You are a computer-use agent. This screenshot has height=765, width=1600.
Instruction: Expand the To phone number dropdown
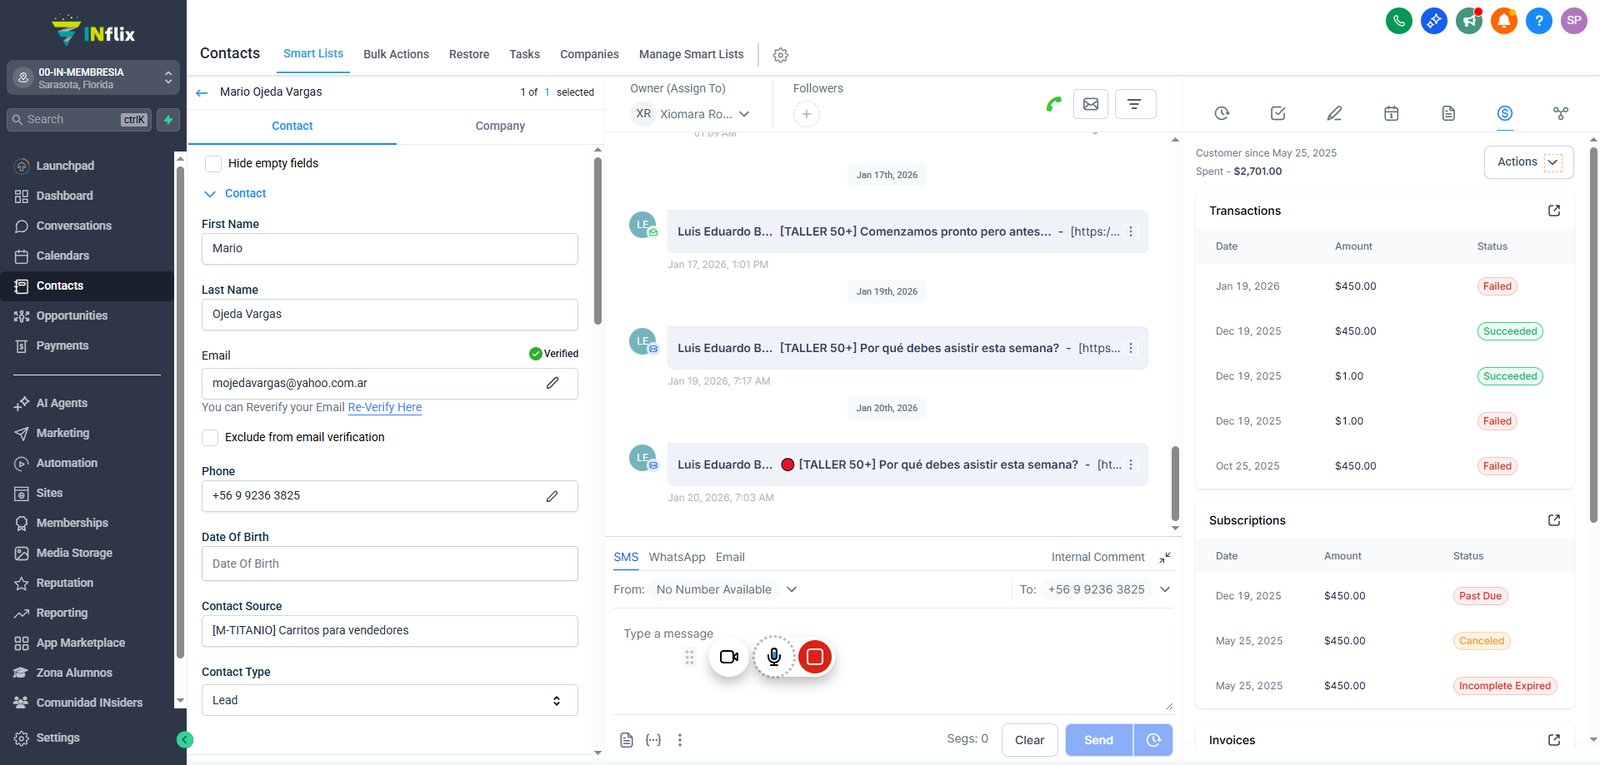(x=1165, y=590)
